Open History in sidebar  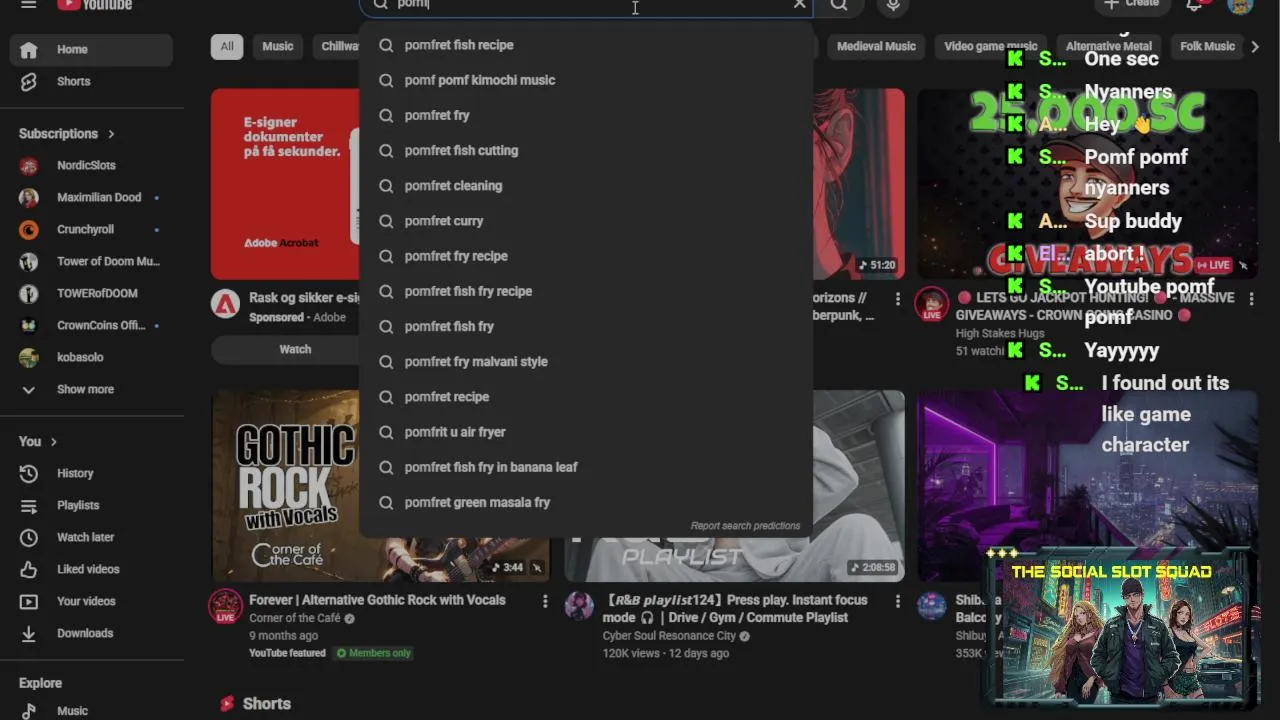pos(92,473)
